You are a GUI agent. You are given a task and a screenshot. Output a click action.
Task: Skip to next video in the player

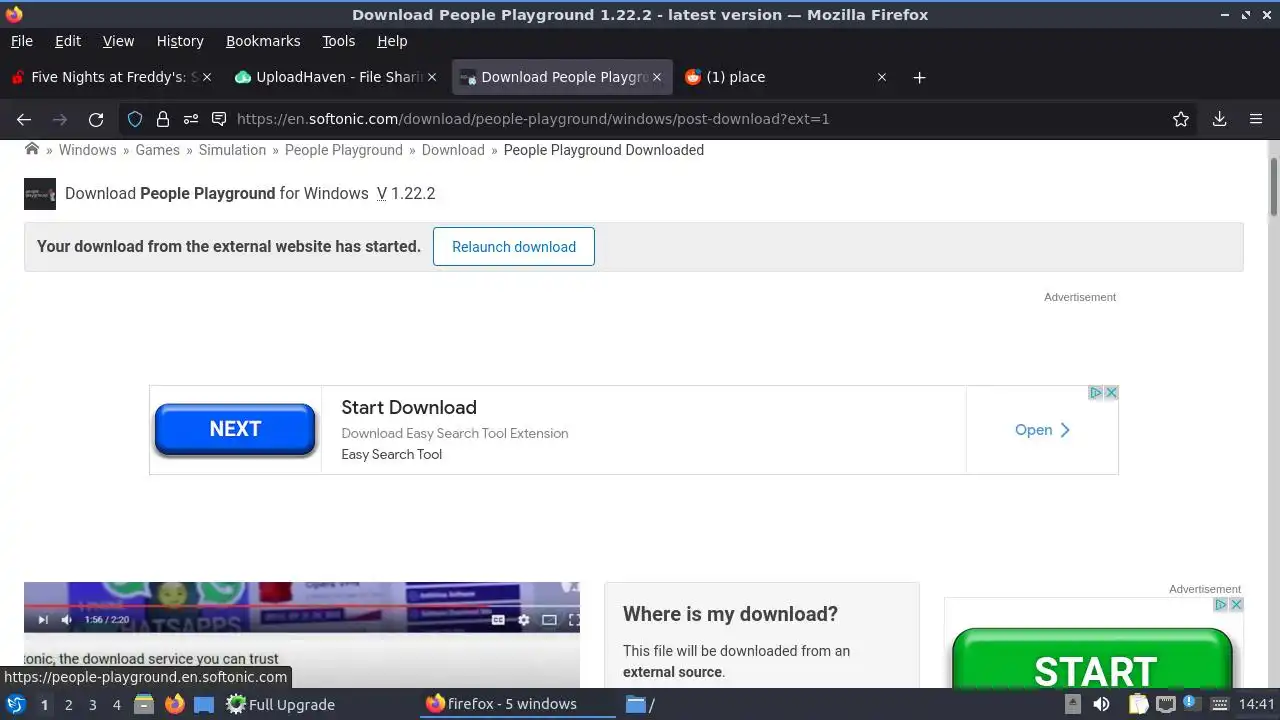pyautogui.click(x=43, y=620)
